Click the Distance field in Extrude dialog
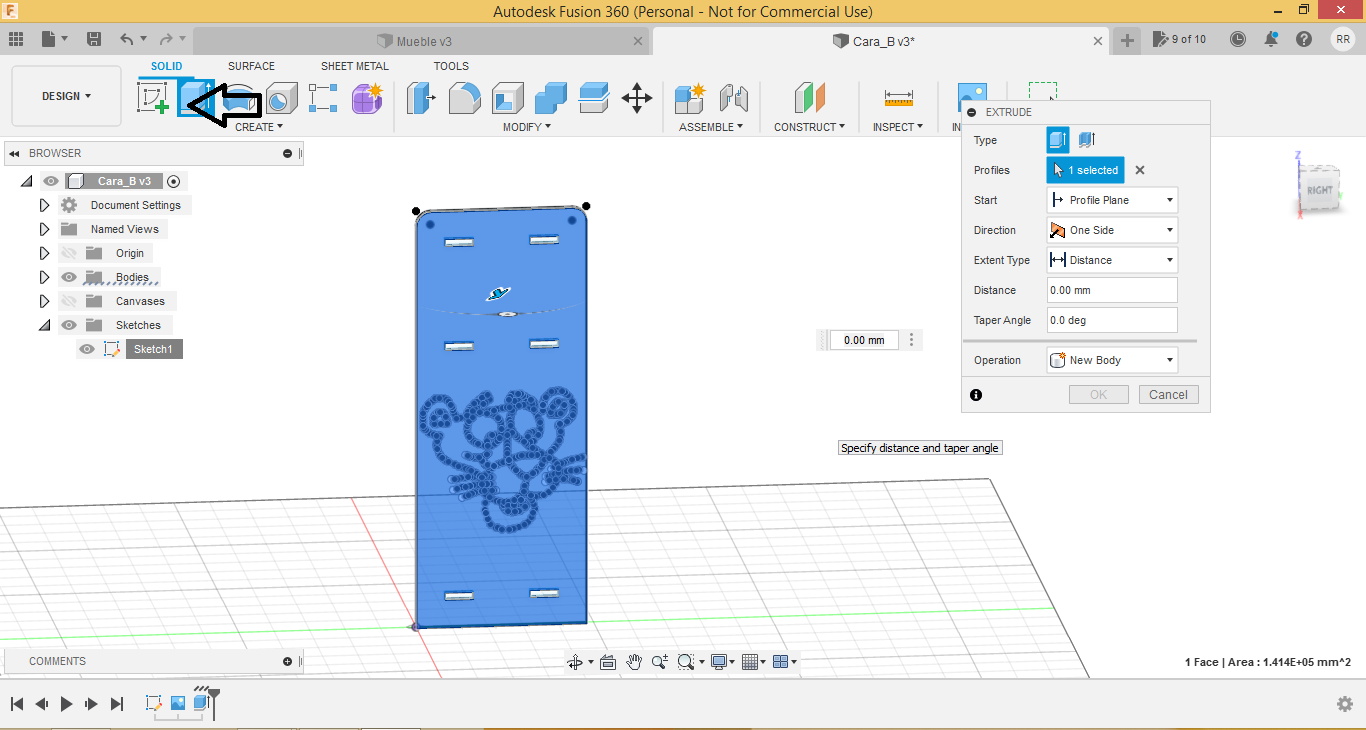Screen dimensions: 1366x730 1112,290
